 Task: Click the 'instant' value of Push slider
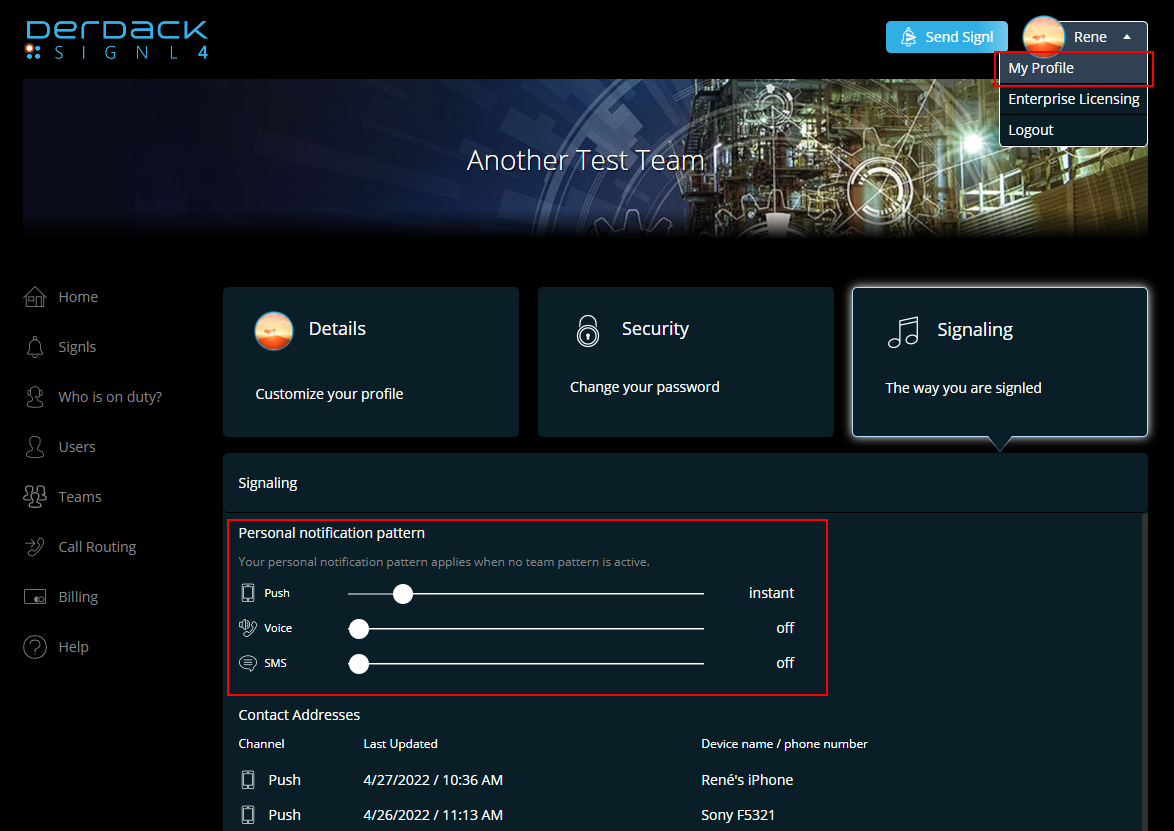click(x=771, y=593)
